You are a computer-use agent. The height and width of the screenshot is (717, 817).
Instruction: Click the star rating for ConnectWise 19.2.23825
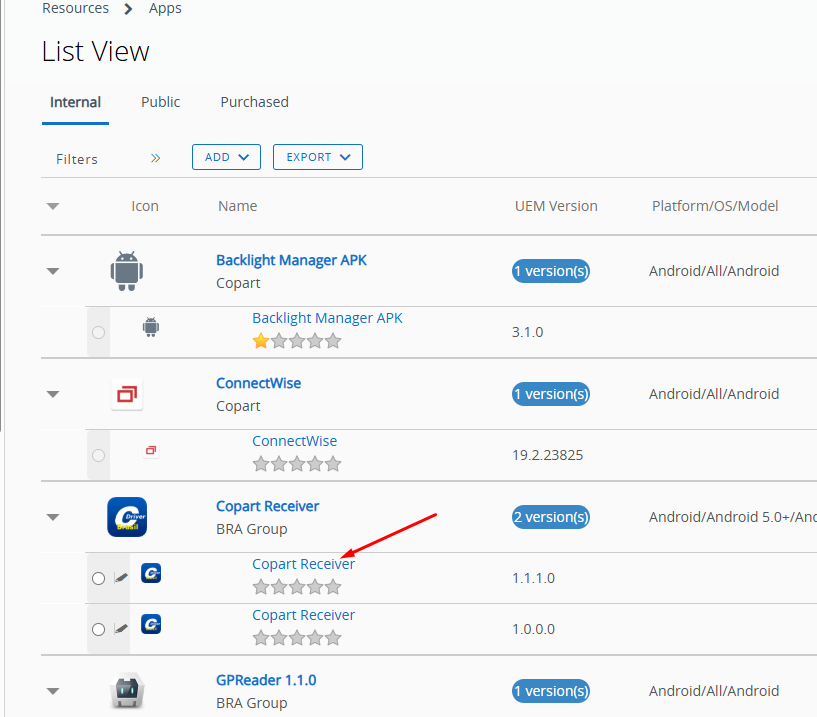[x=297, y=464]
